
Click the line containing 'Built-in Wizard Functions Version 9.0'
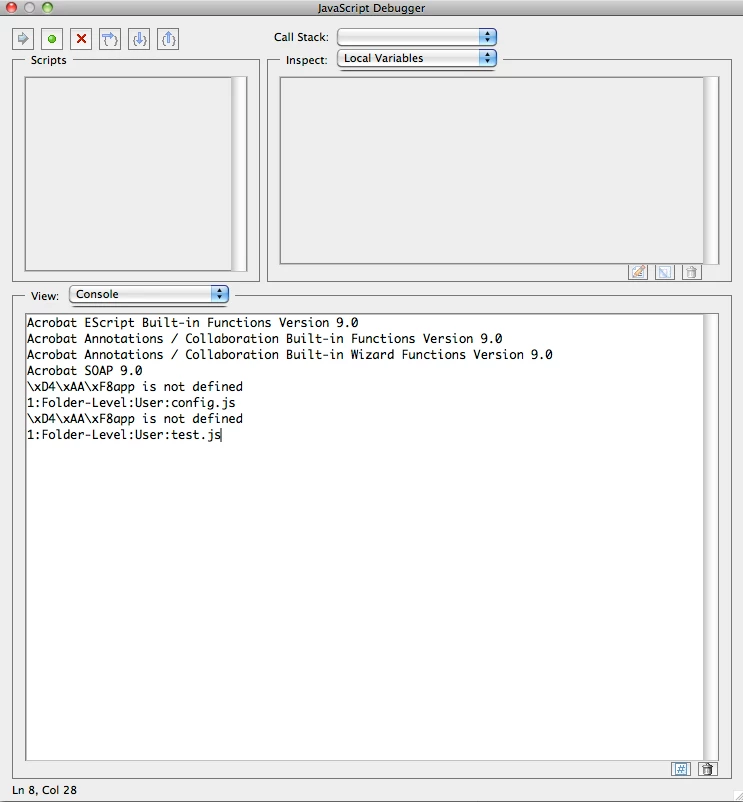click(290, 354)
